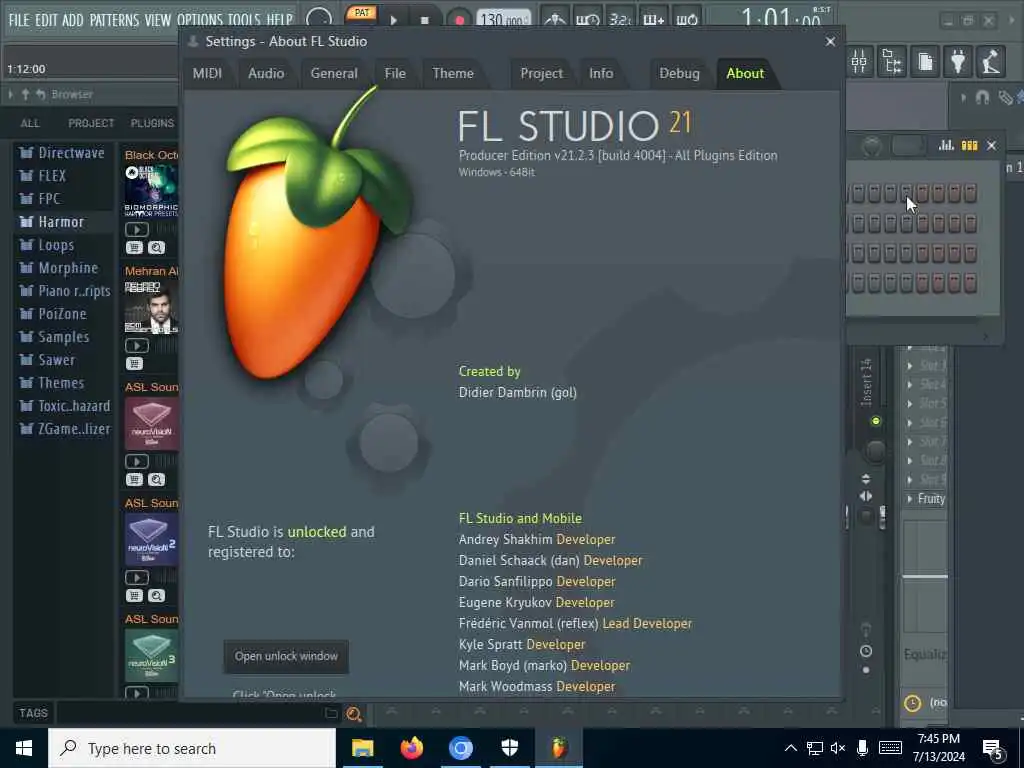Click the neuroVision 3 pack thumbnail
The height and width of the screenshot is (768, 1024).
[152, 656]
